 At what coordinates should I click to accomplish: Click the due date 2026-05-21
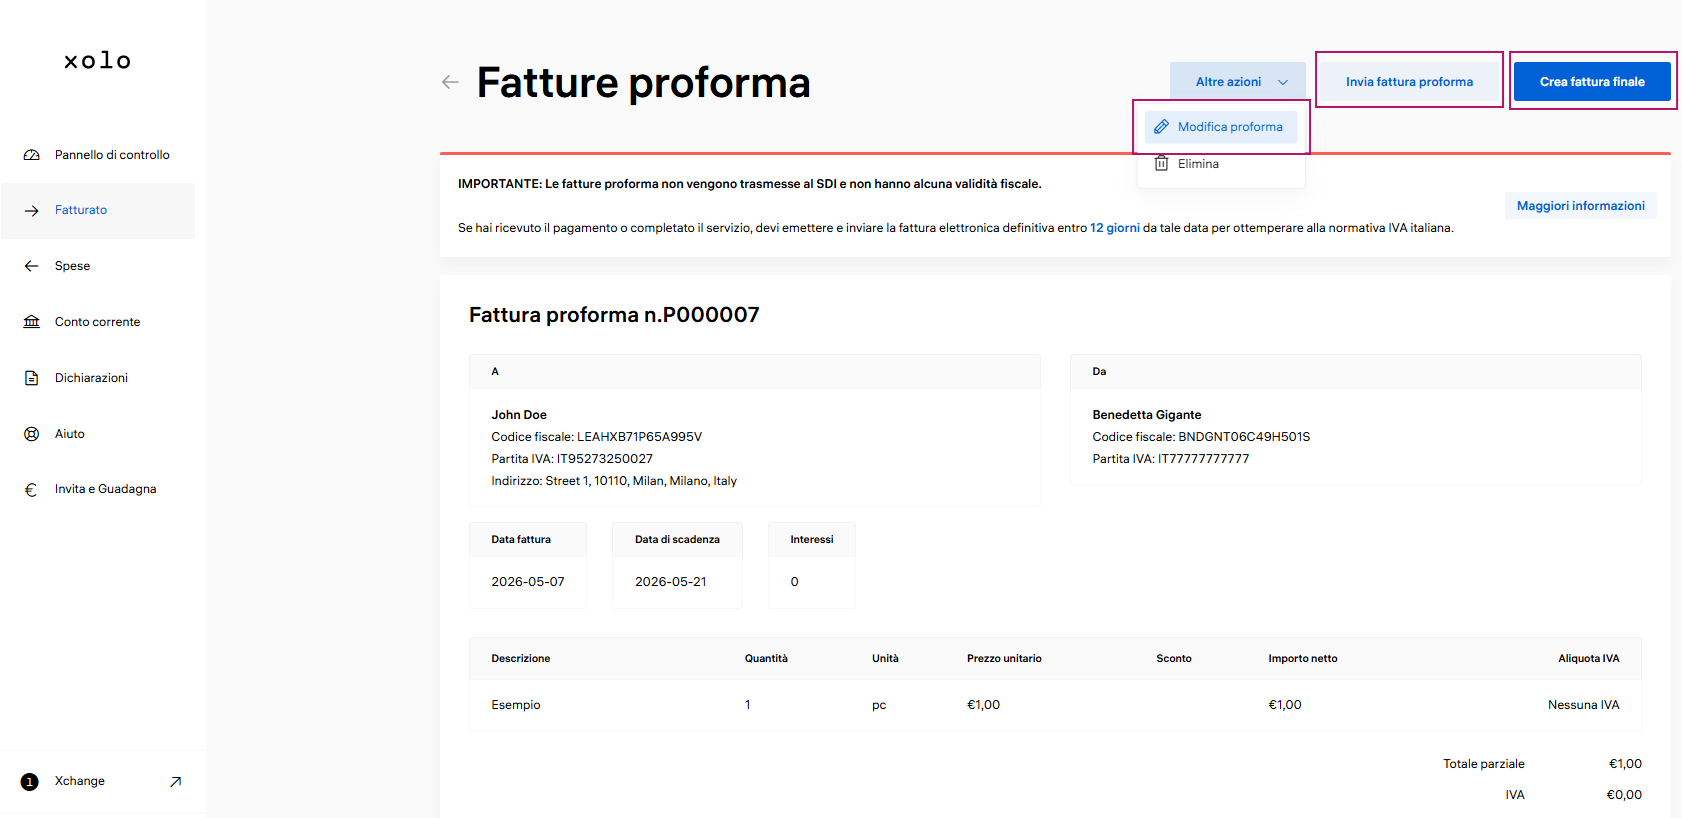click(671, 582)
